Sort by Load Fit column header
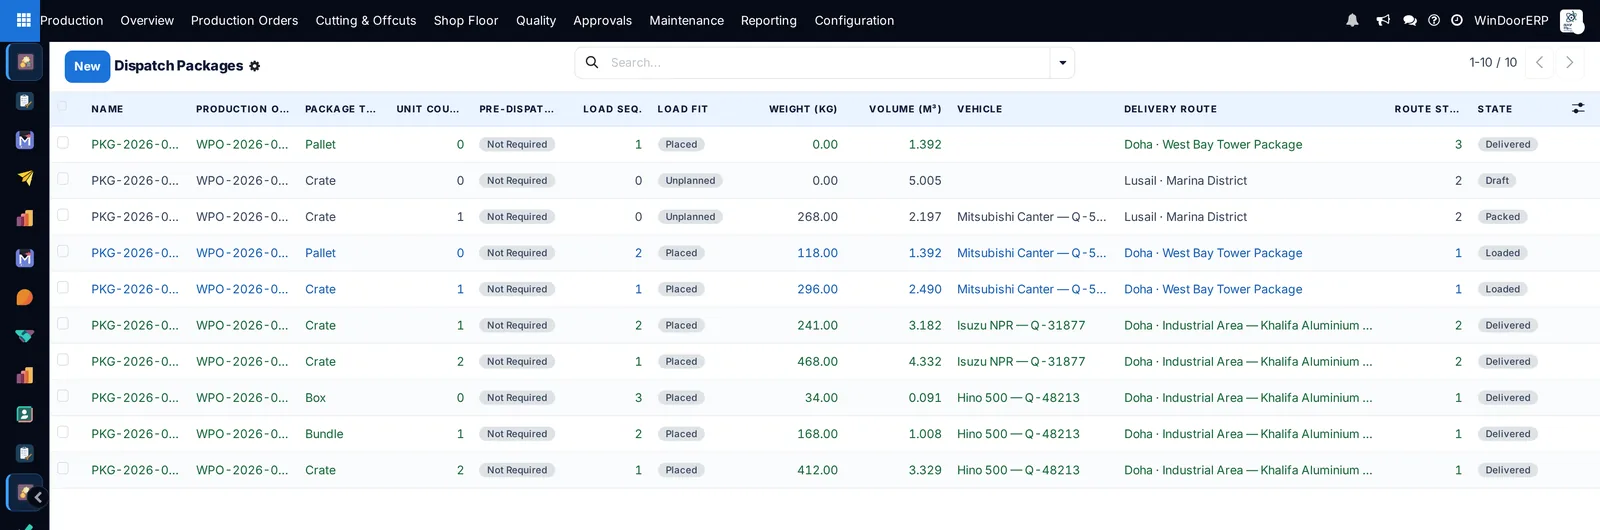This screenshot has width=1600, height=530. click(683, 109)
